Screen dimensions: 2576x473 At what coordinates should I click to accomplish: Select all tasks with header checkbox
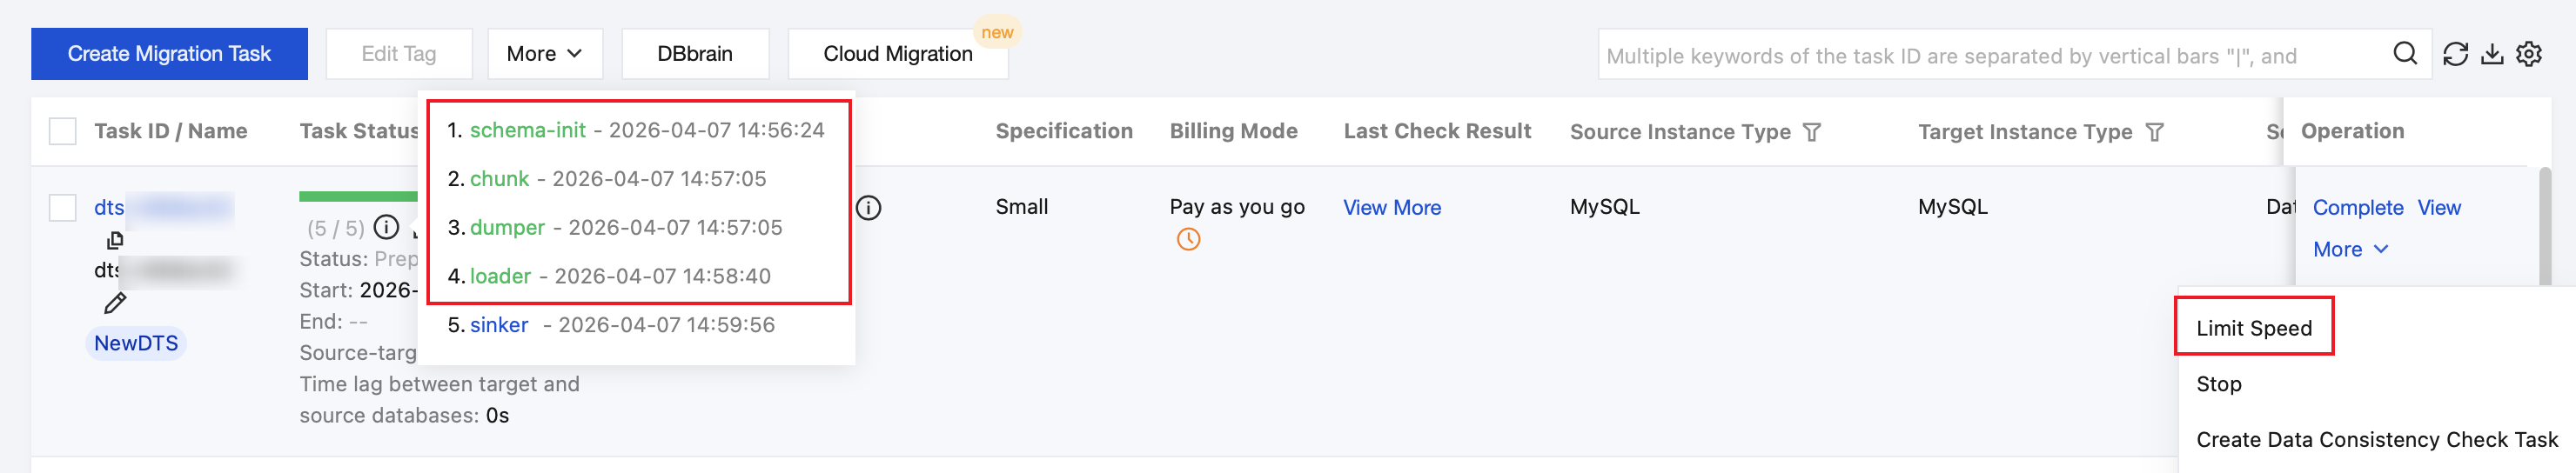tap(63, 131)
